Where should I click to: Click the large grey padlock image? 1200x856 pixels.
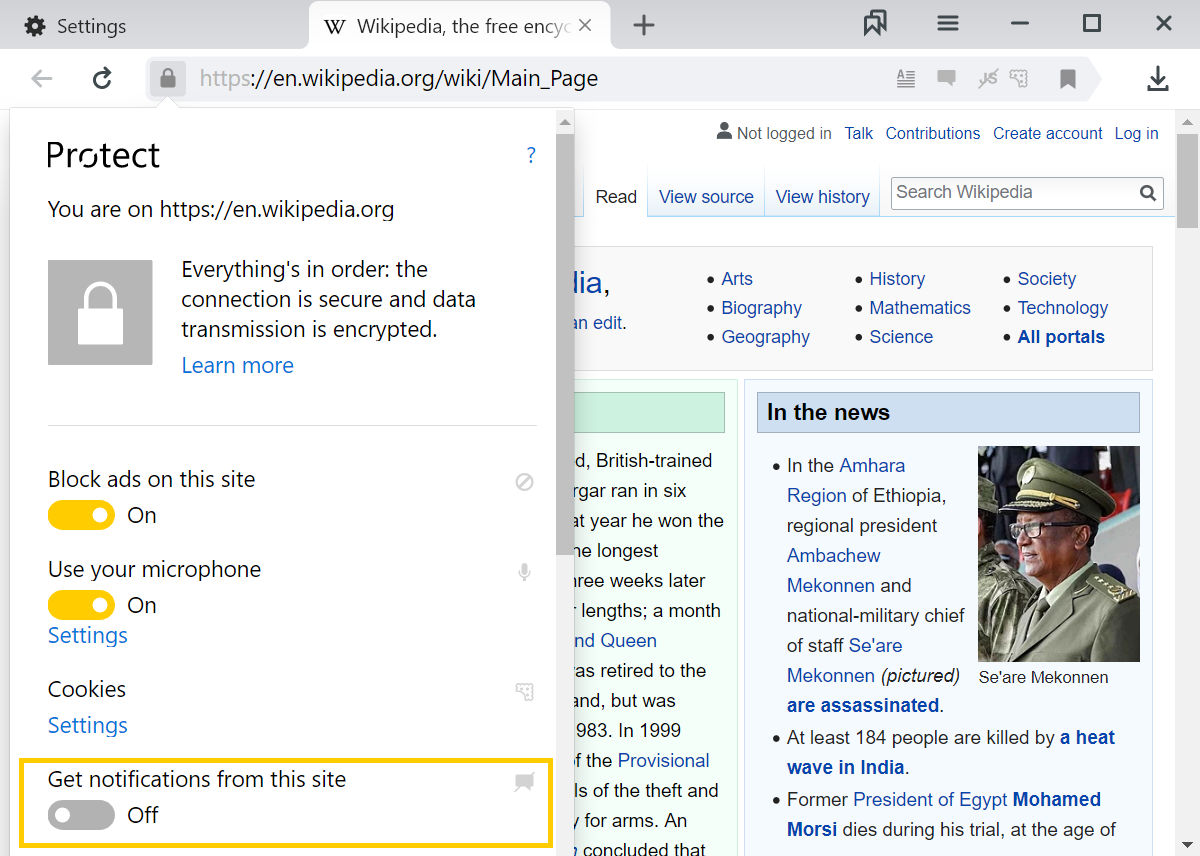pyautogui.click(x=100, y=312)
